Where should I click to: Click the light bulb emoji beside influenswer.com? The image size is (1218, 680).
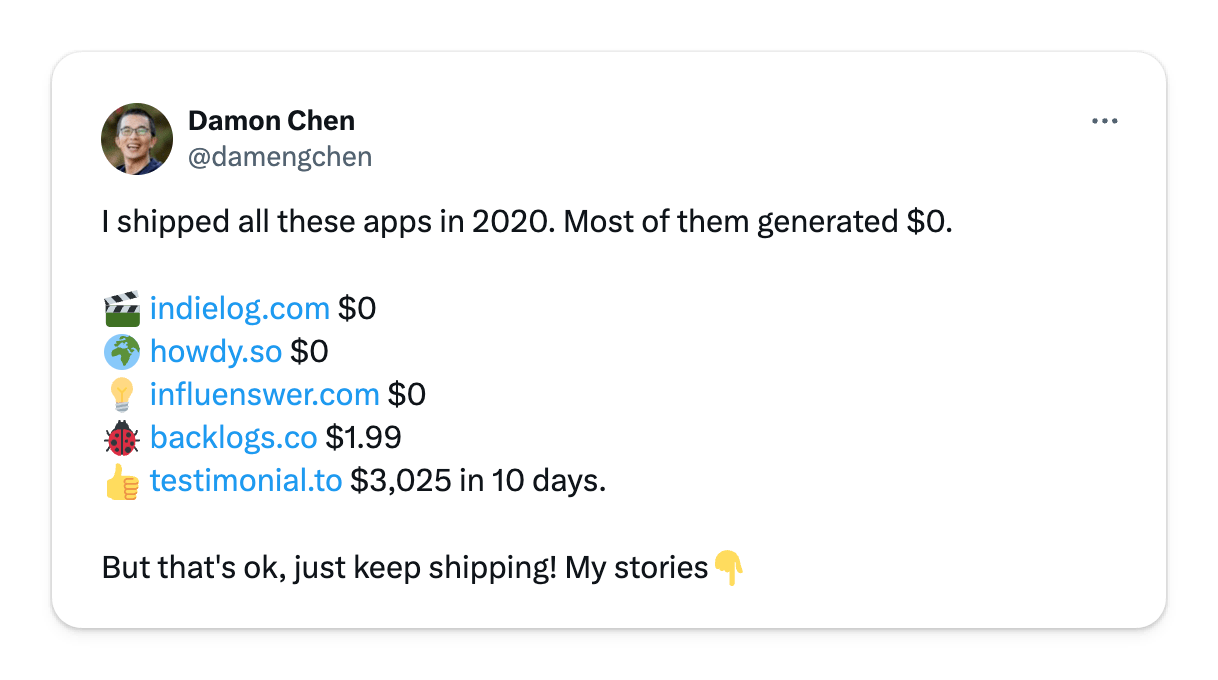pyautogui.click(x=121, y=395)
